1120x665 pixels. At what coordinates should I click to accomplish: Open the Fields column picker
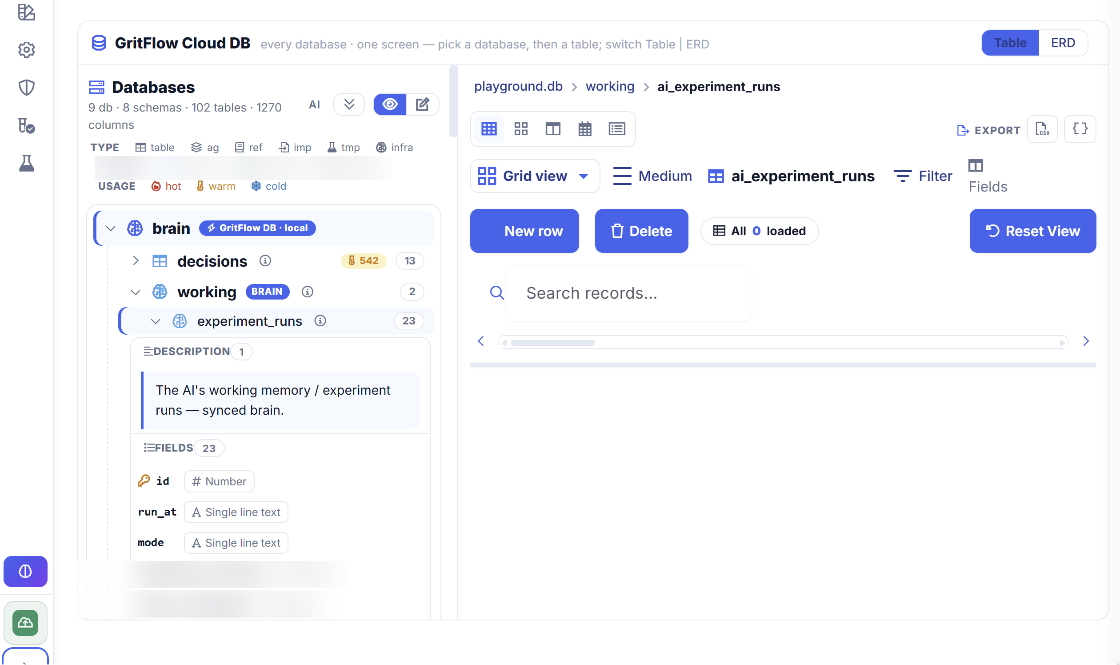click(988, 176)
